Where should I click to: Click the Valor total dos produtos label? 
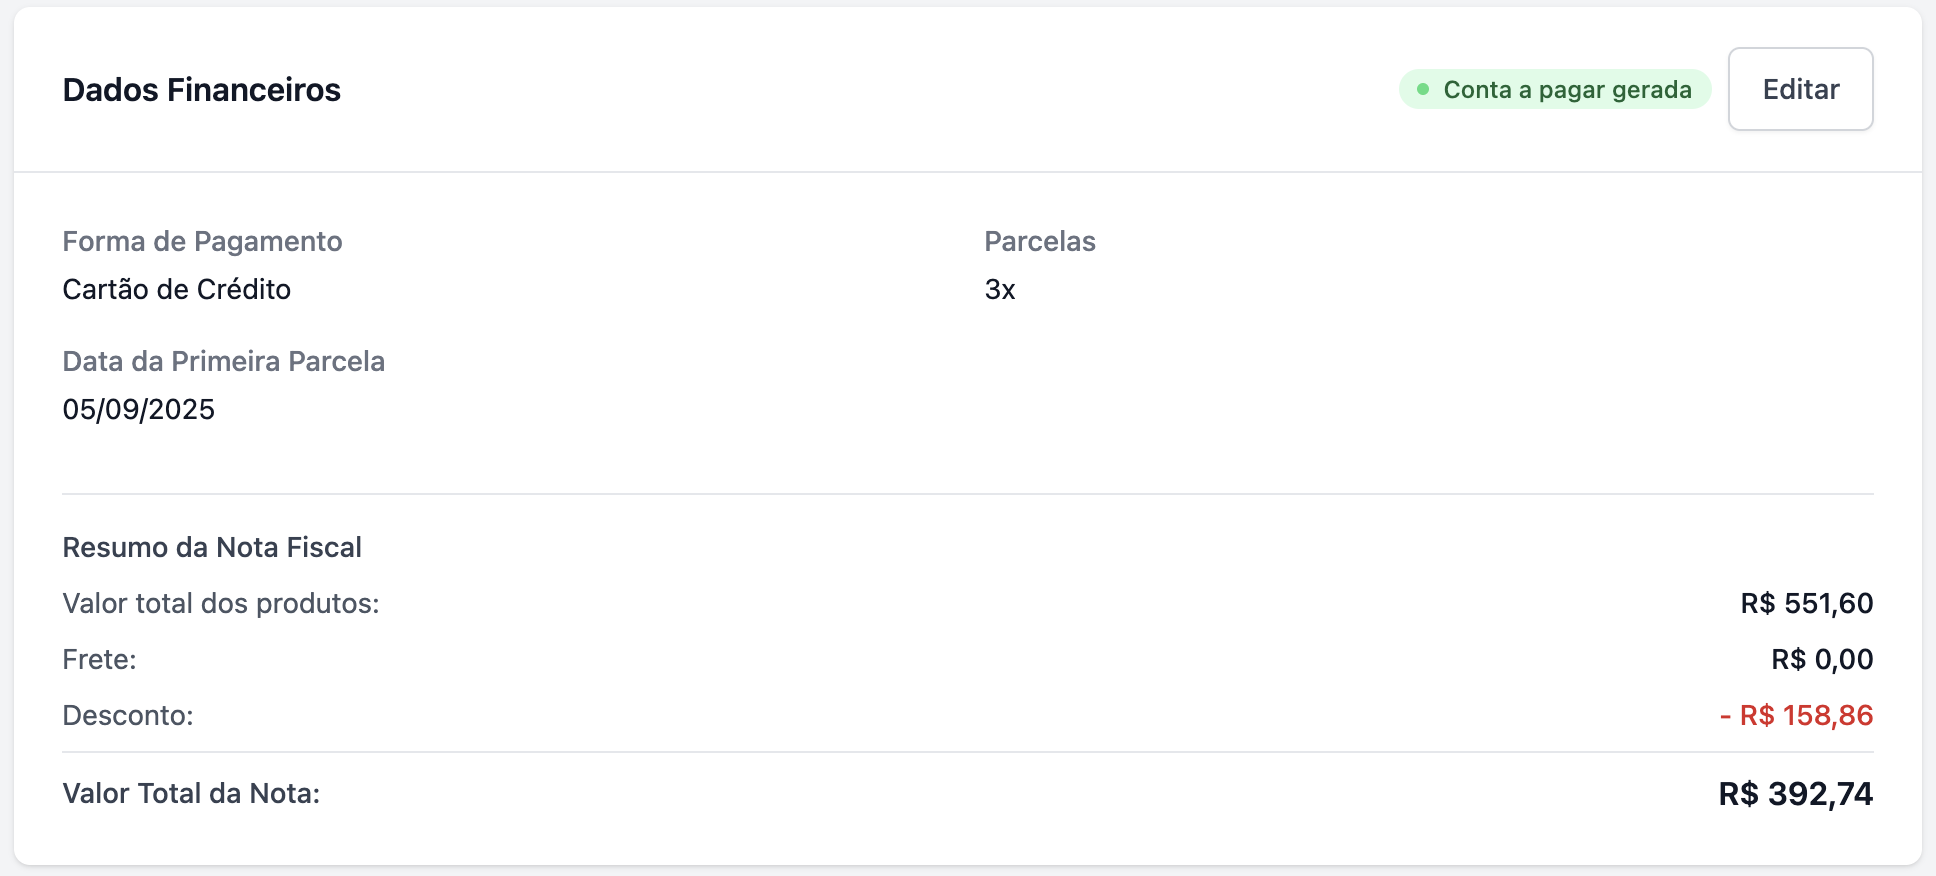tap(221, 603)
